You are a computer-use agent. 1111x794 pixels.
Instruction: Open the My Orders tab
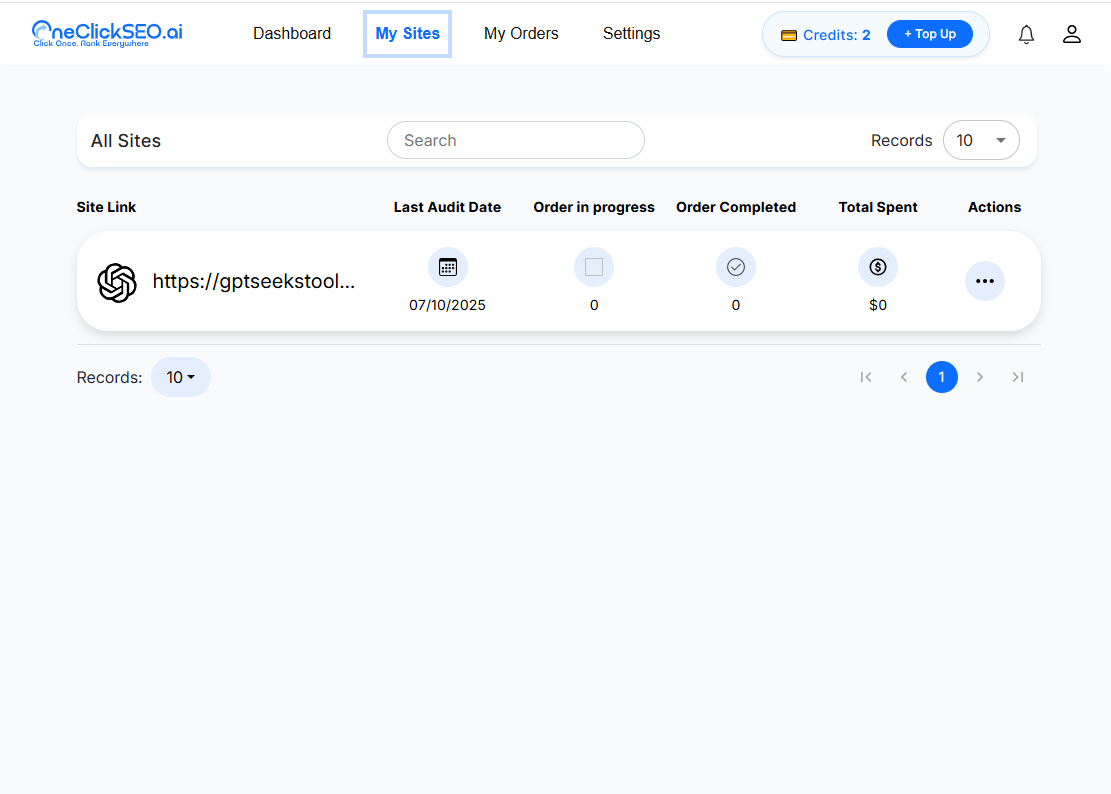coord(521,33)
